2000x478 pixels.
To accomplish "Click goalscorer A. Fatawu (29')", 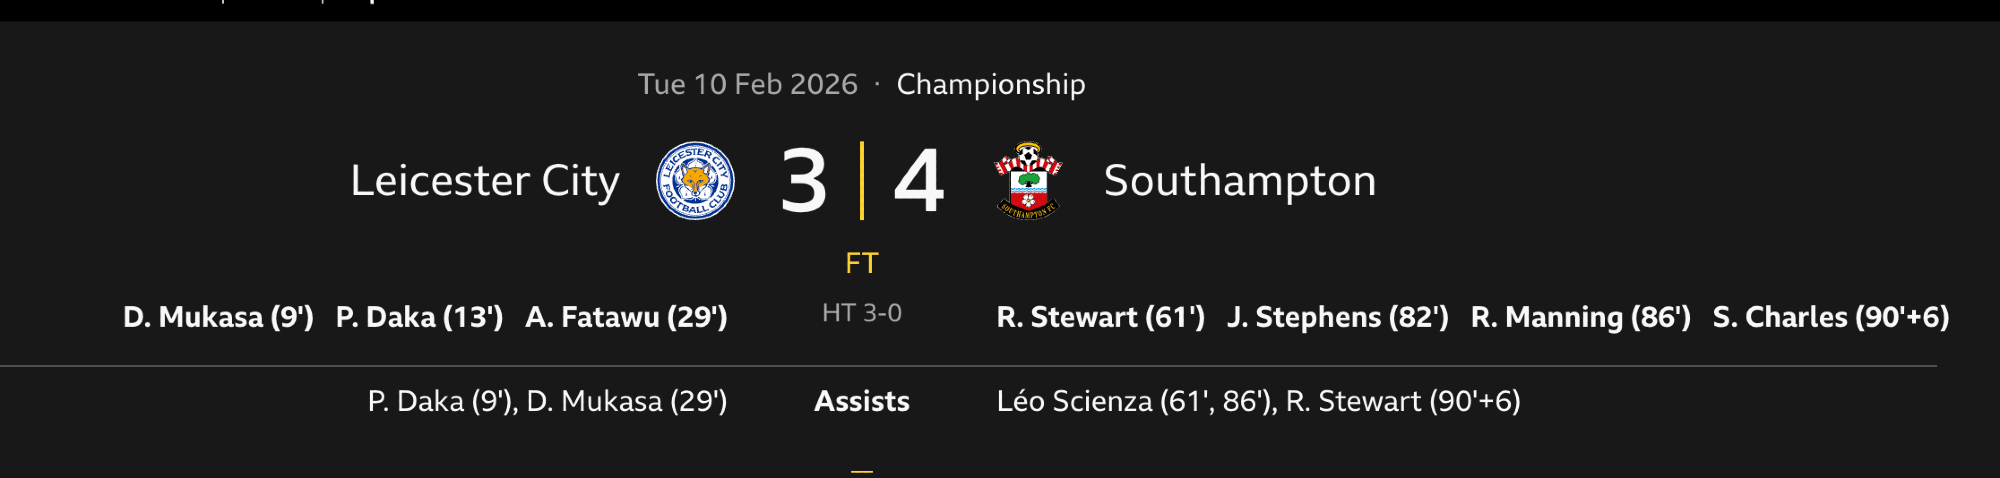I will [x=626, y=317].
